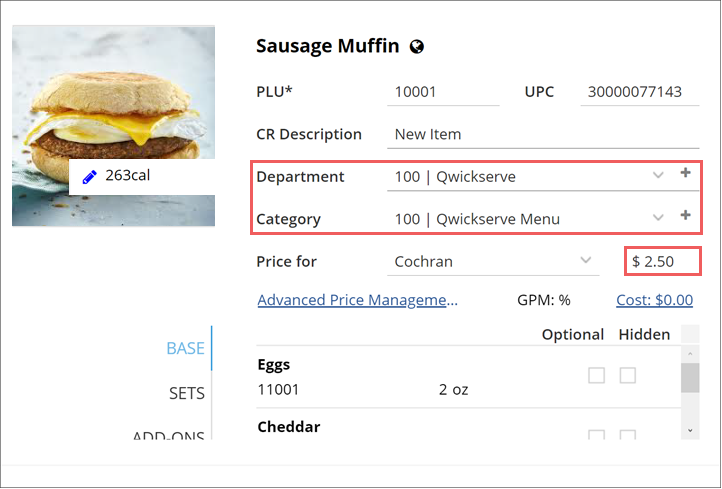
Task: Switch to the SETS tab
Action: [x=186, y=394]
